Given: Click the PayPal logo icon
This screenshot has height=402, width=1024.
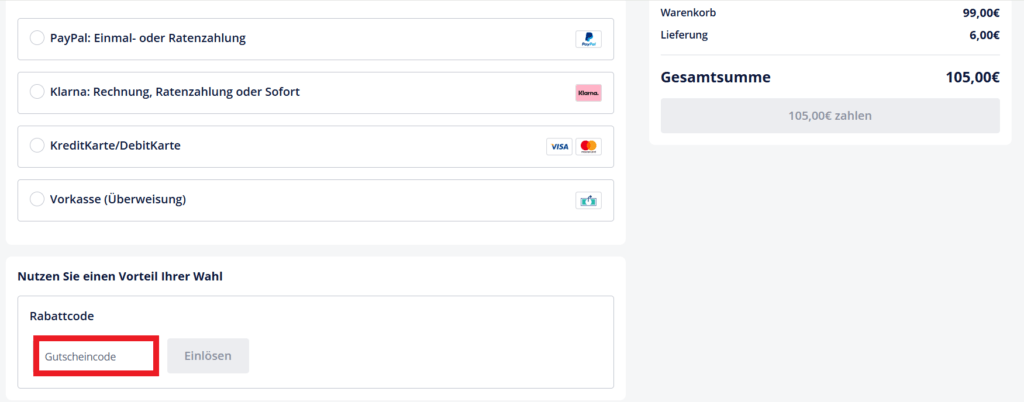Looking at the screenshot, I should pyautogui.click(x=588, y=39).
